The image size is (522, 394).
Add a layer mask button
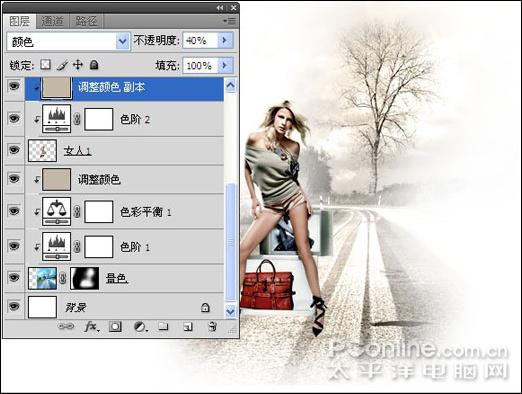115,326
